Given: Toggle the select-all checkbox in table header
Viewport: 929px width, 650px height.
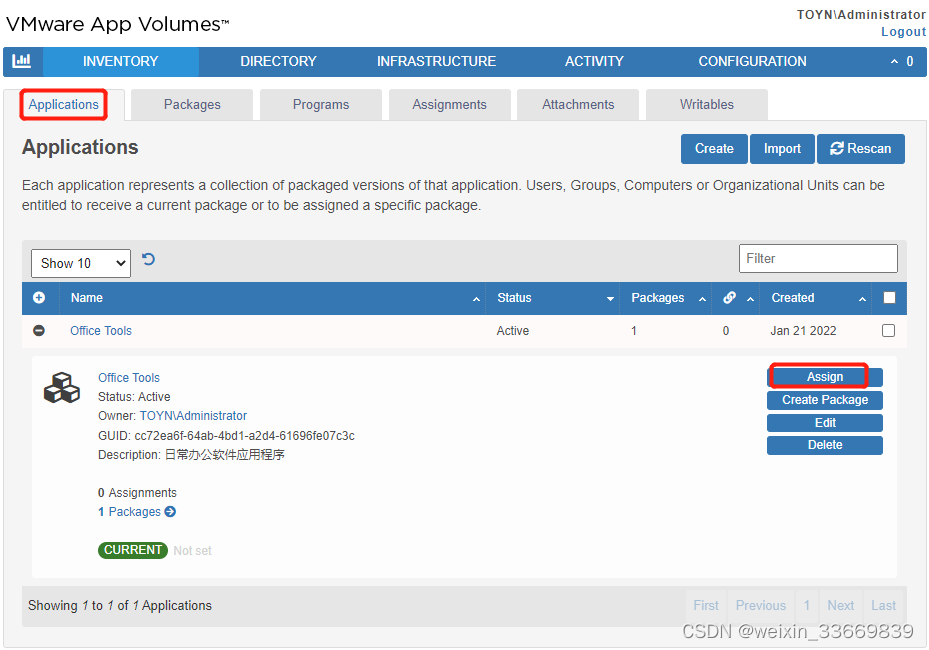Looking at the screenshot, I should 889,297.
